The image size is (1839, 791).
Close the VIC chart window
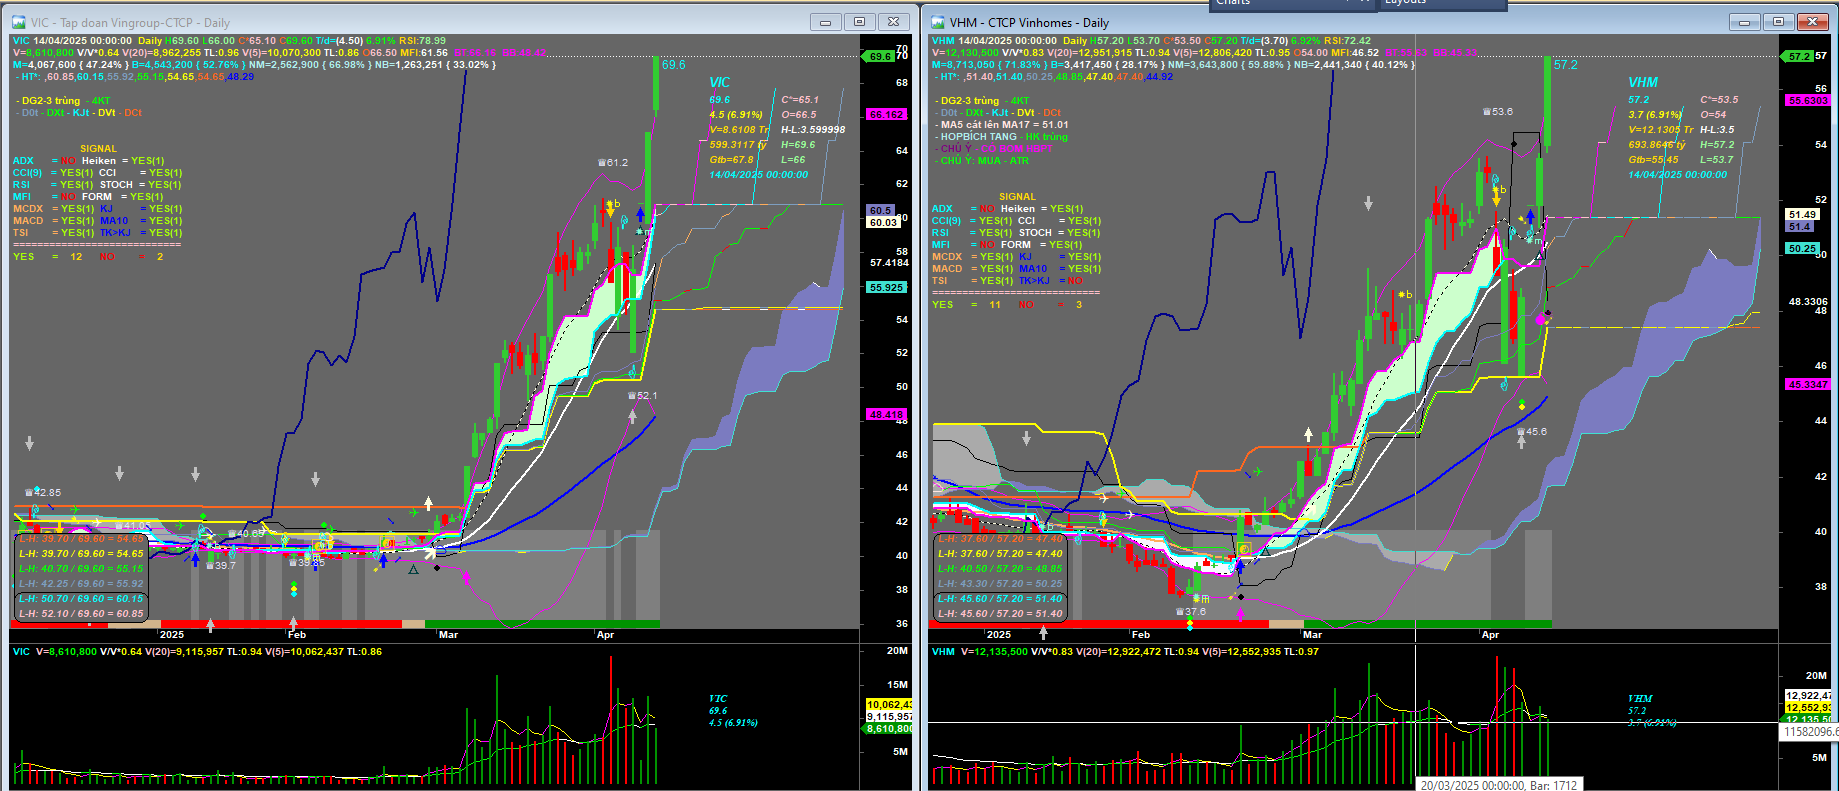click(x=894, y=21)
